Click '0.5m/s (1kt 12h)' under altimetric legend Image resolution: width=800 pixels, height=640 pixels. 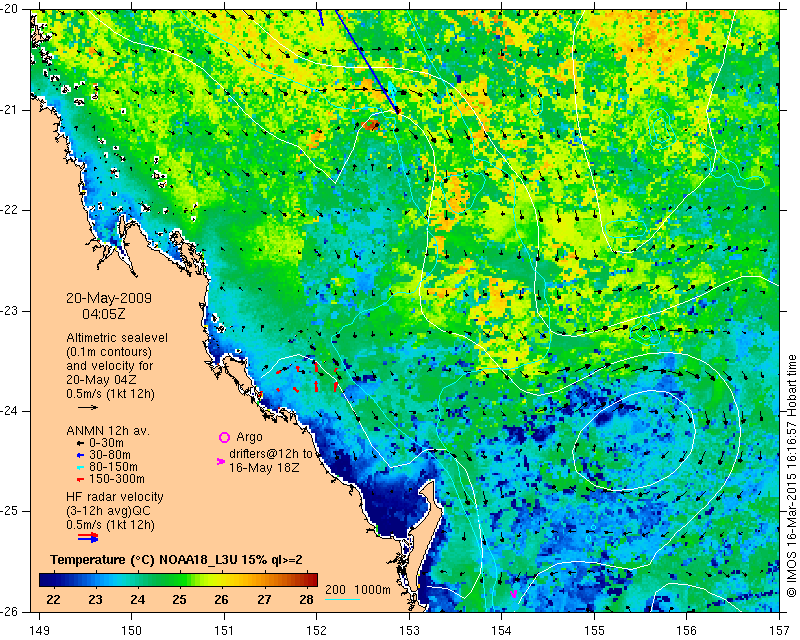(110, 394)
